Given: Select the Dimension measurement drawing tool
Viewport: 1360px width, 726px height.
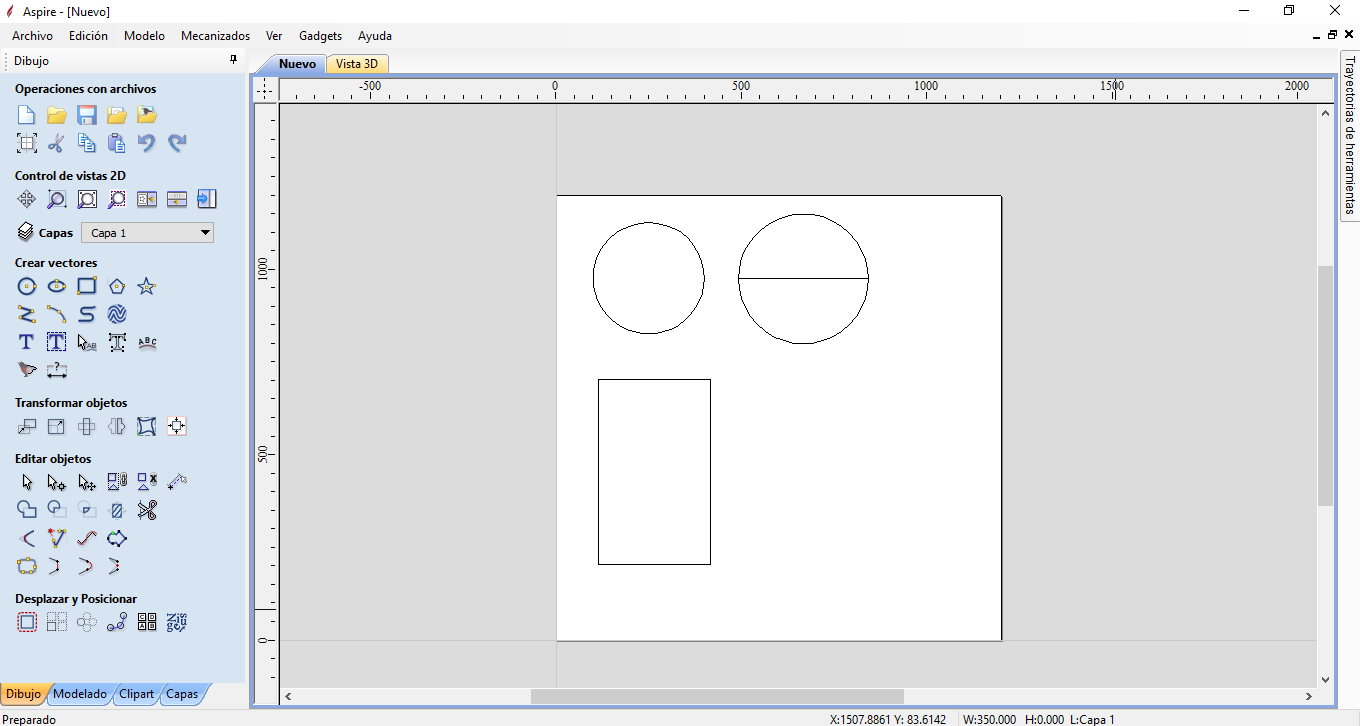Looking at the screenshot, I should [x=57, y=371].
